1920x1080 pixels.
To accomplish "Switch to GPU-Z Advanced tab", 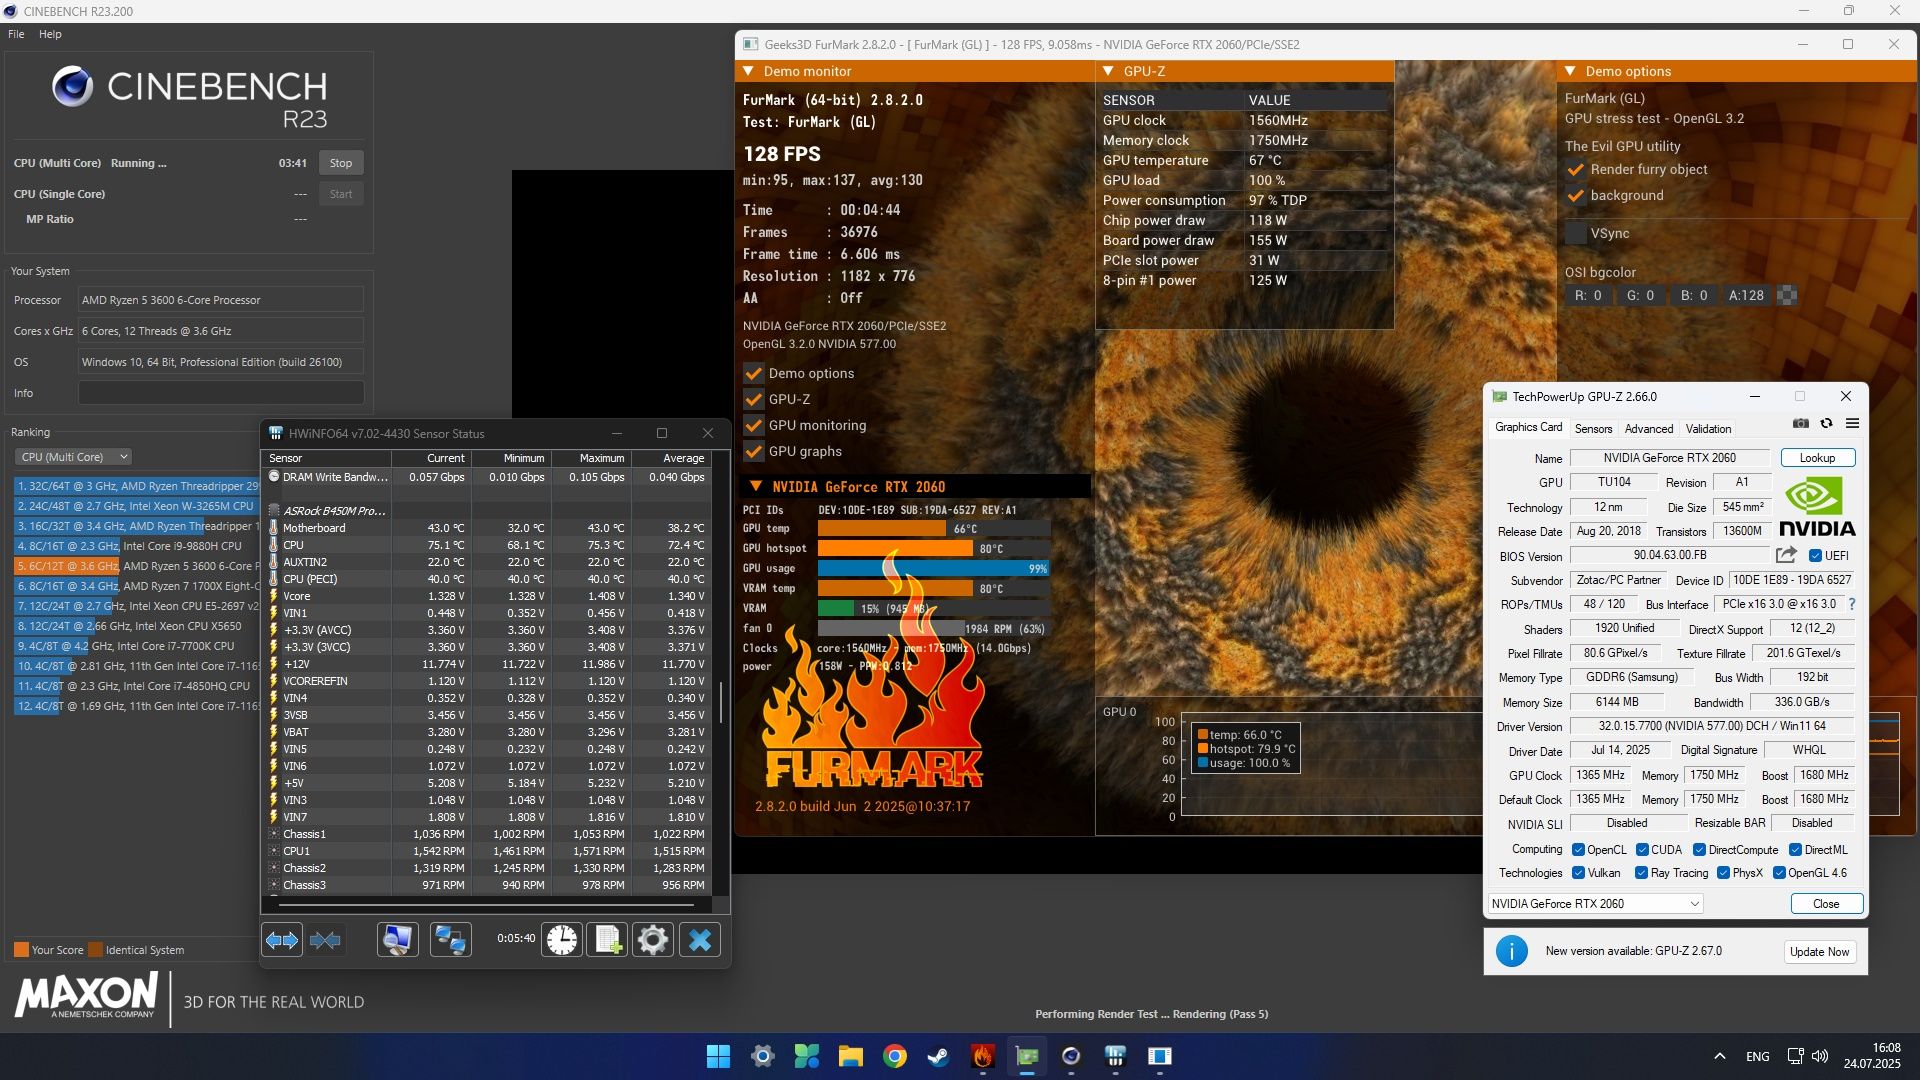I will (x=1648, y=429).
